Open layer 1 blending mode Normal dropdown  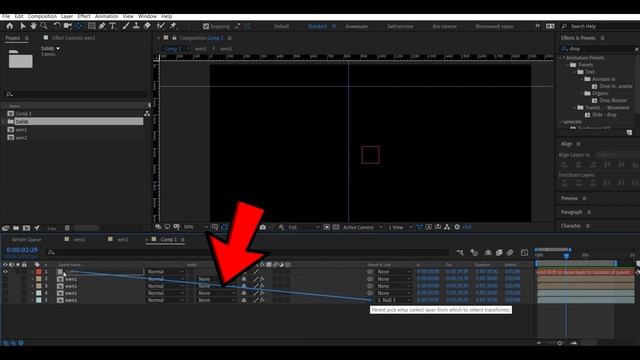click(x=165, y=272)
